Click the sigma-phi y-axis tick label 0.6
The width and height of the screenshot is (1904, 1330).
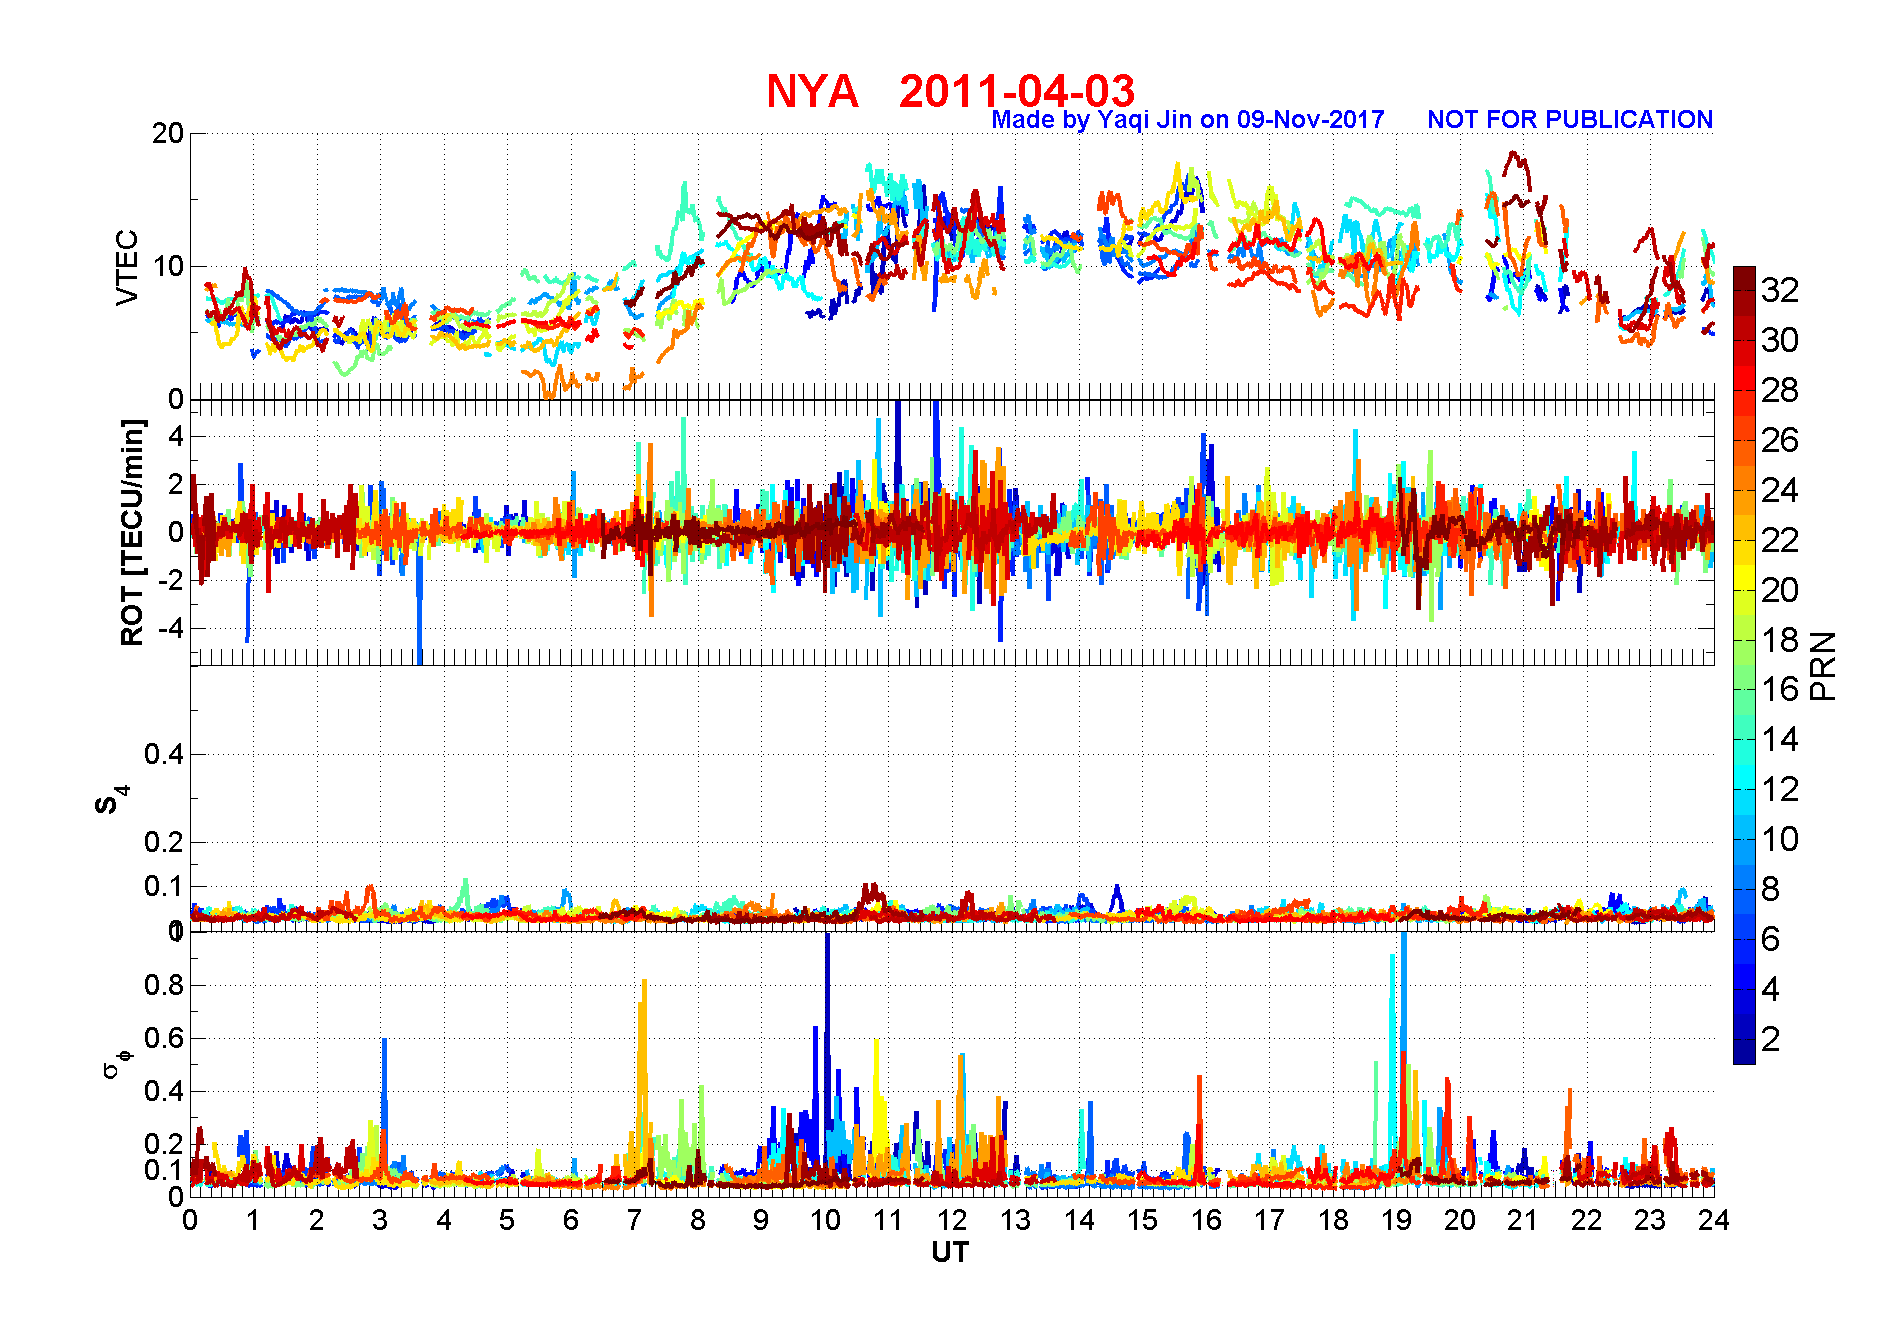(x=165, y=1038)
